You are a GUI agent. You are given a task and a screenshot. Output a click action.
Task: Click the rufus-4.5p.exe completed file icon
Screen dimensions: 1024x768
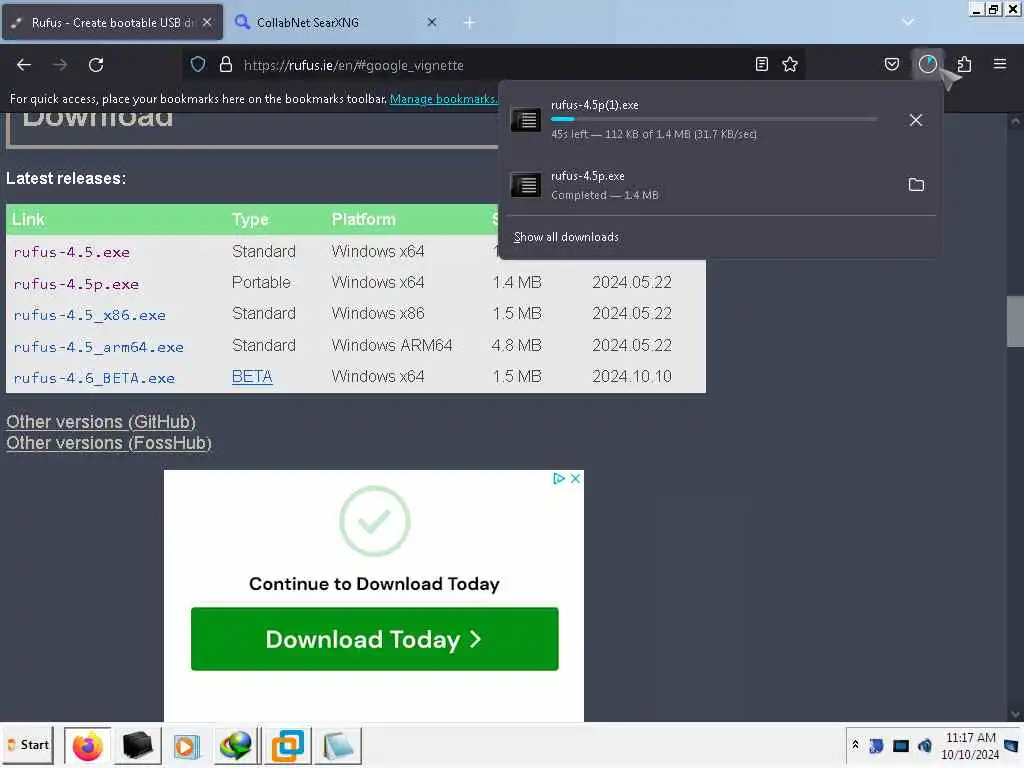(x=526, y=185)
